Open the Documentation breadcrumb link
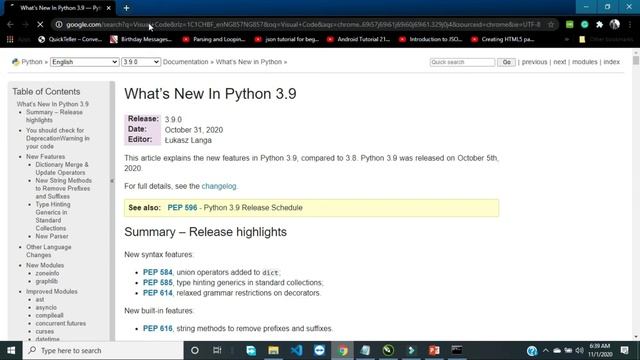Image resolution: width=640 pixels, height=360 pixels. 185,62
